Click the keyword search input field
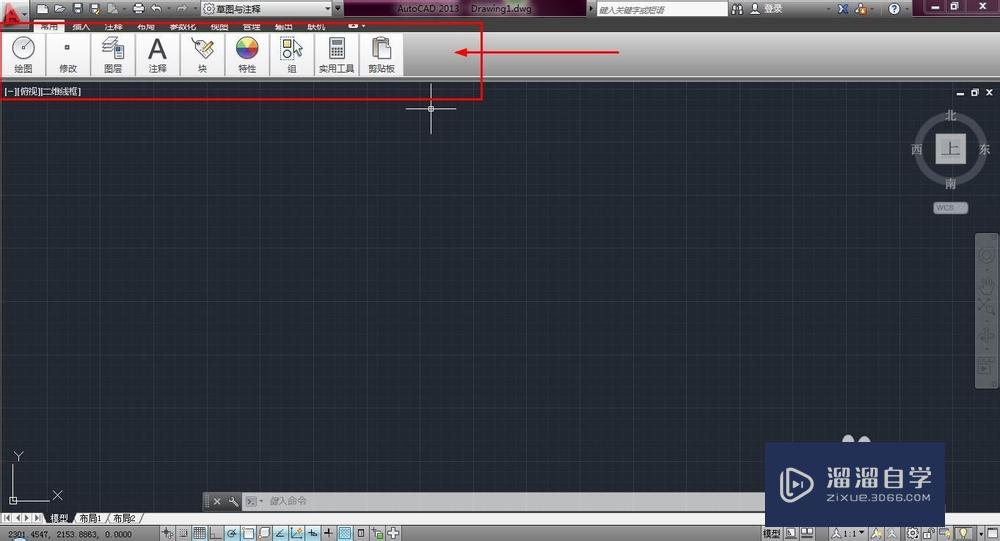 click(x=662, y=10)
